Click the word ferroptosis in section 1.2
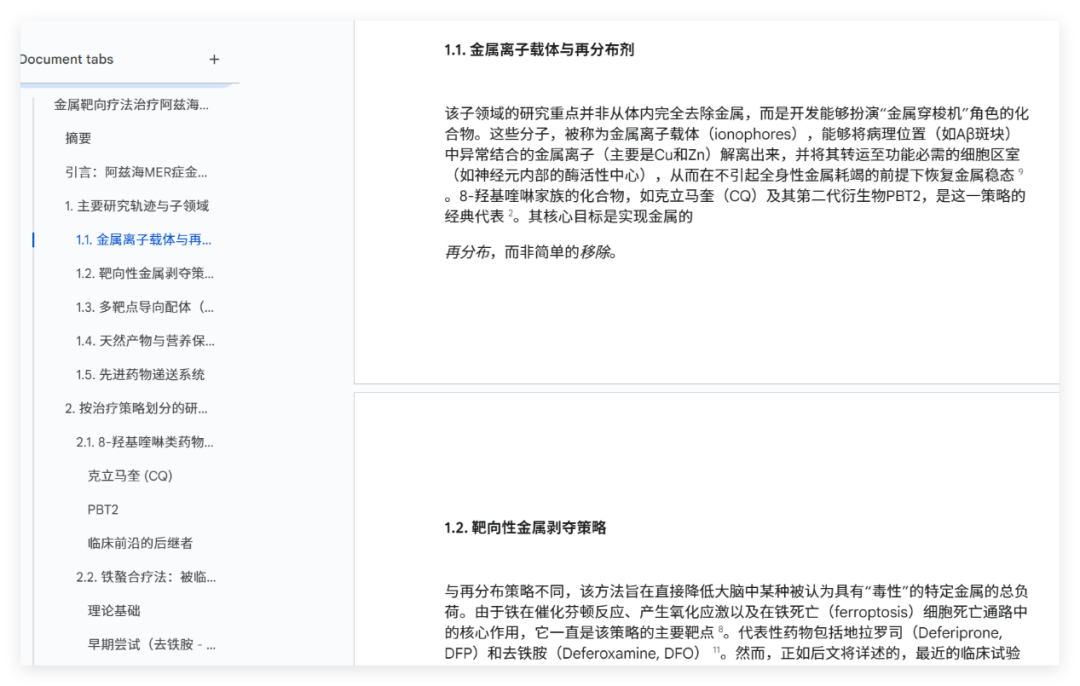 (871, 612)
